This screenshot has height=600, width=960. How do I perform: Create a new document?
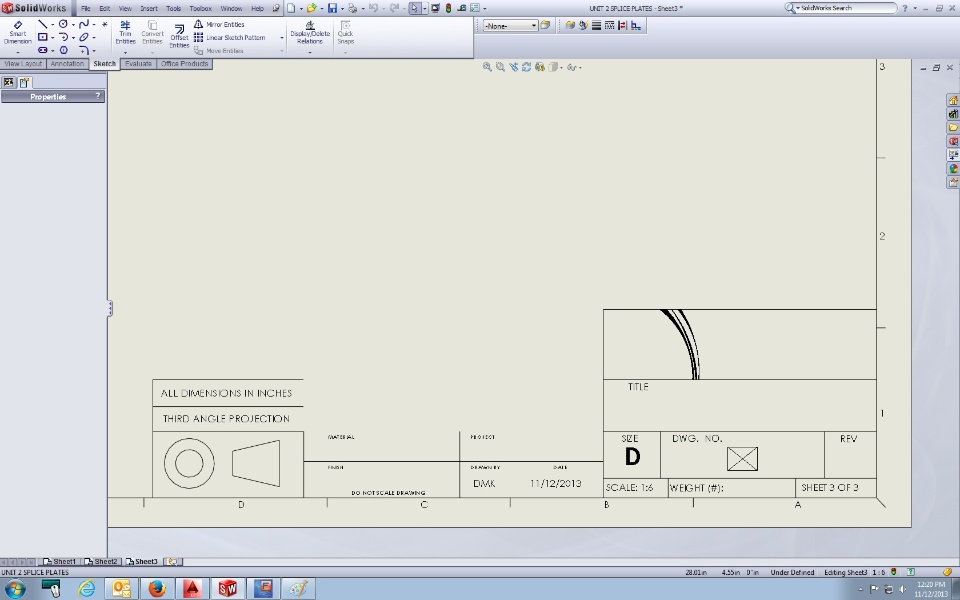click(x=291, y=8)
